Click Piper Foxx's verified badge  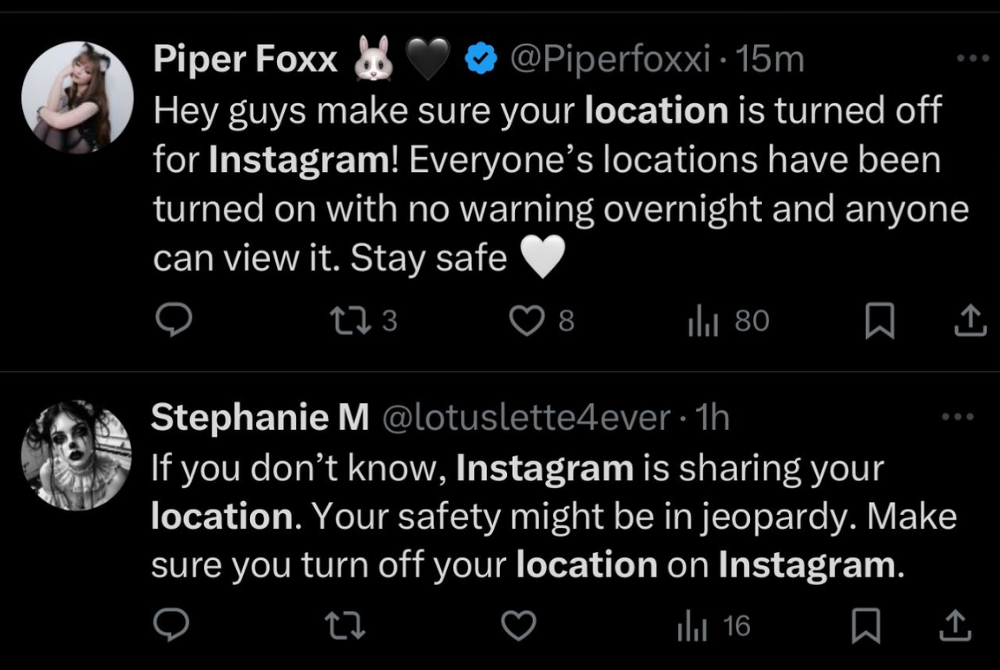point(479,58)
